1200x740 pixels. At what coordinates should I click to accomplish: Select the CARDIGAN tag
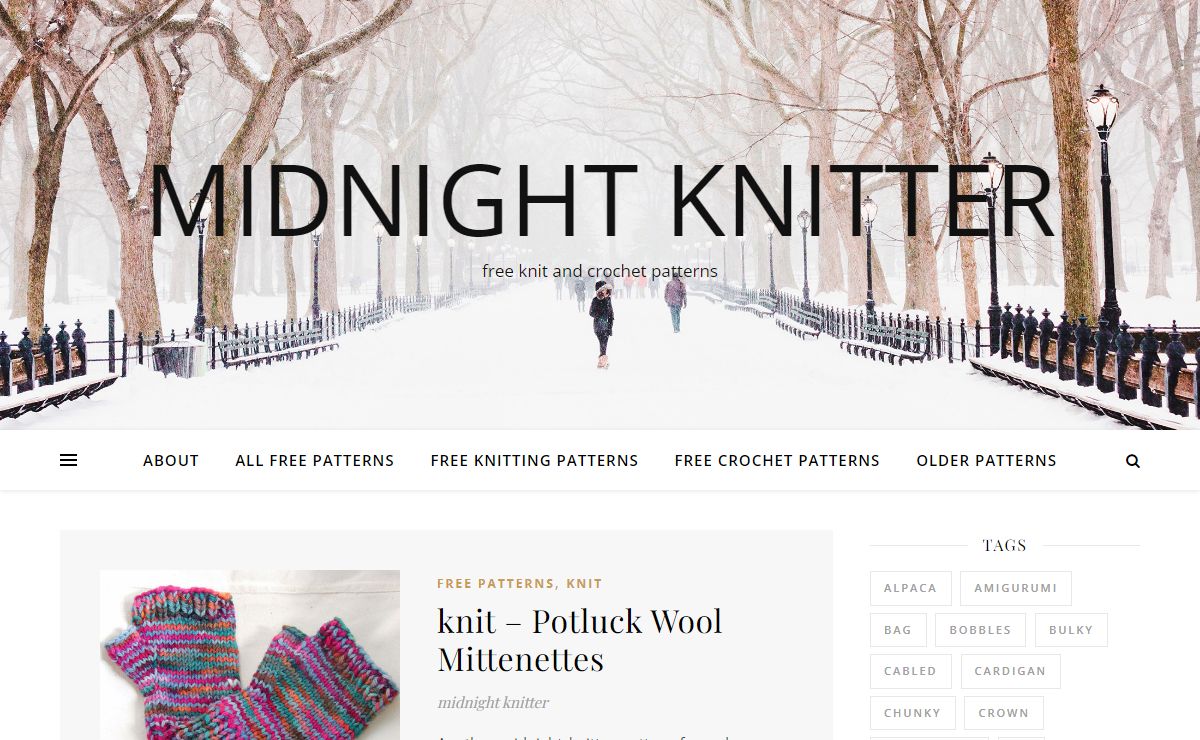coord(1010,671)
